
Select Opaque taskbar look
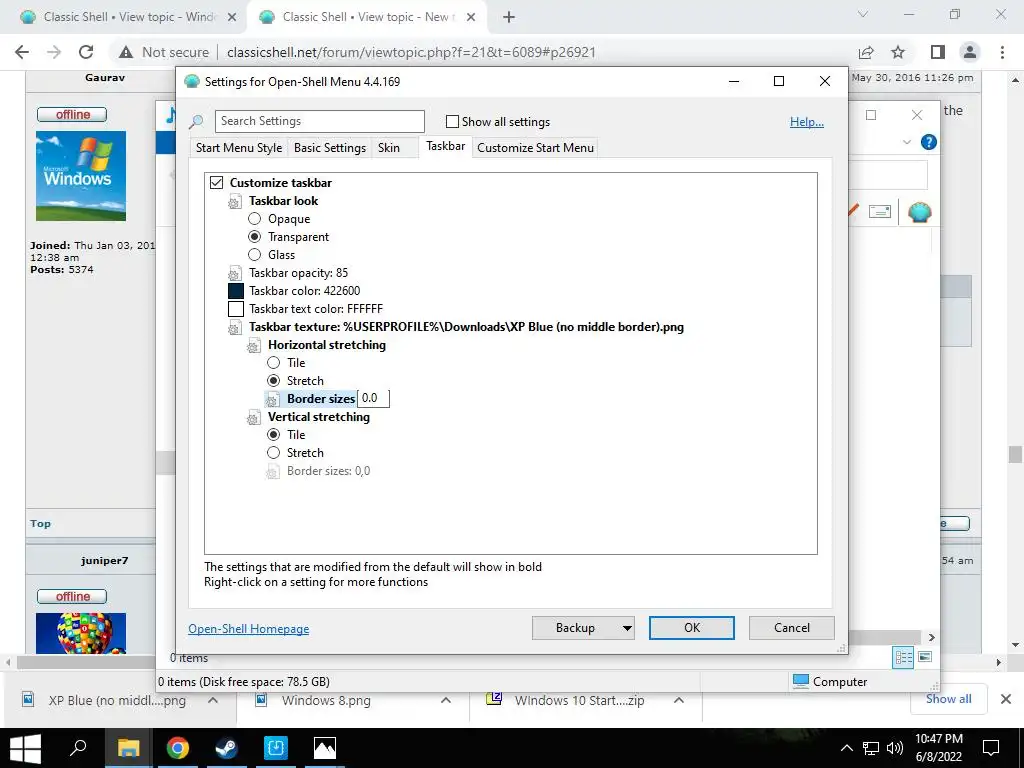255,219
